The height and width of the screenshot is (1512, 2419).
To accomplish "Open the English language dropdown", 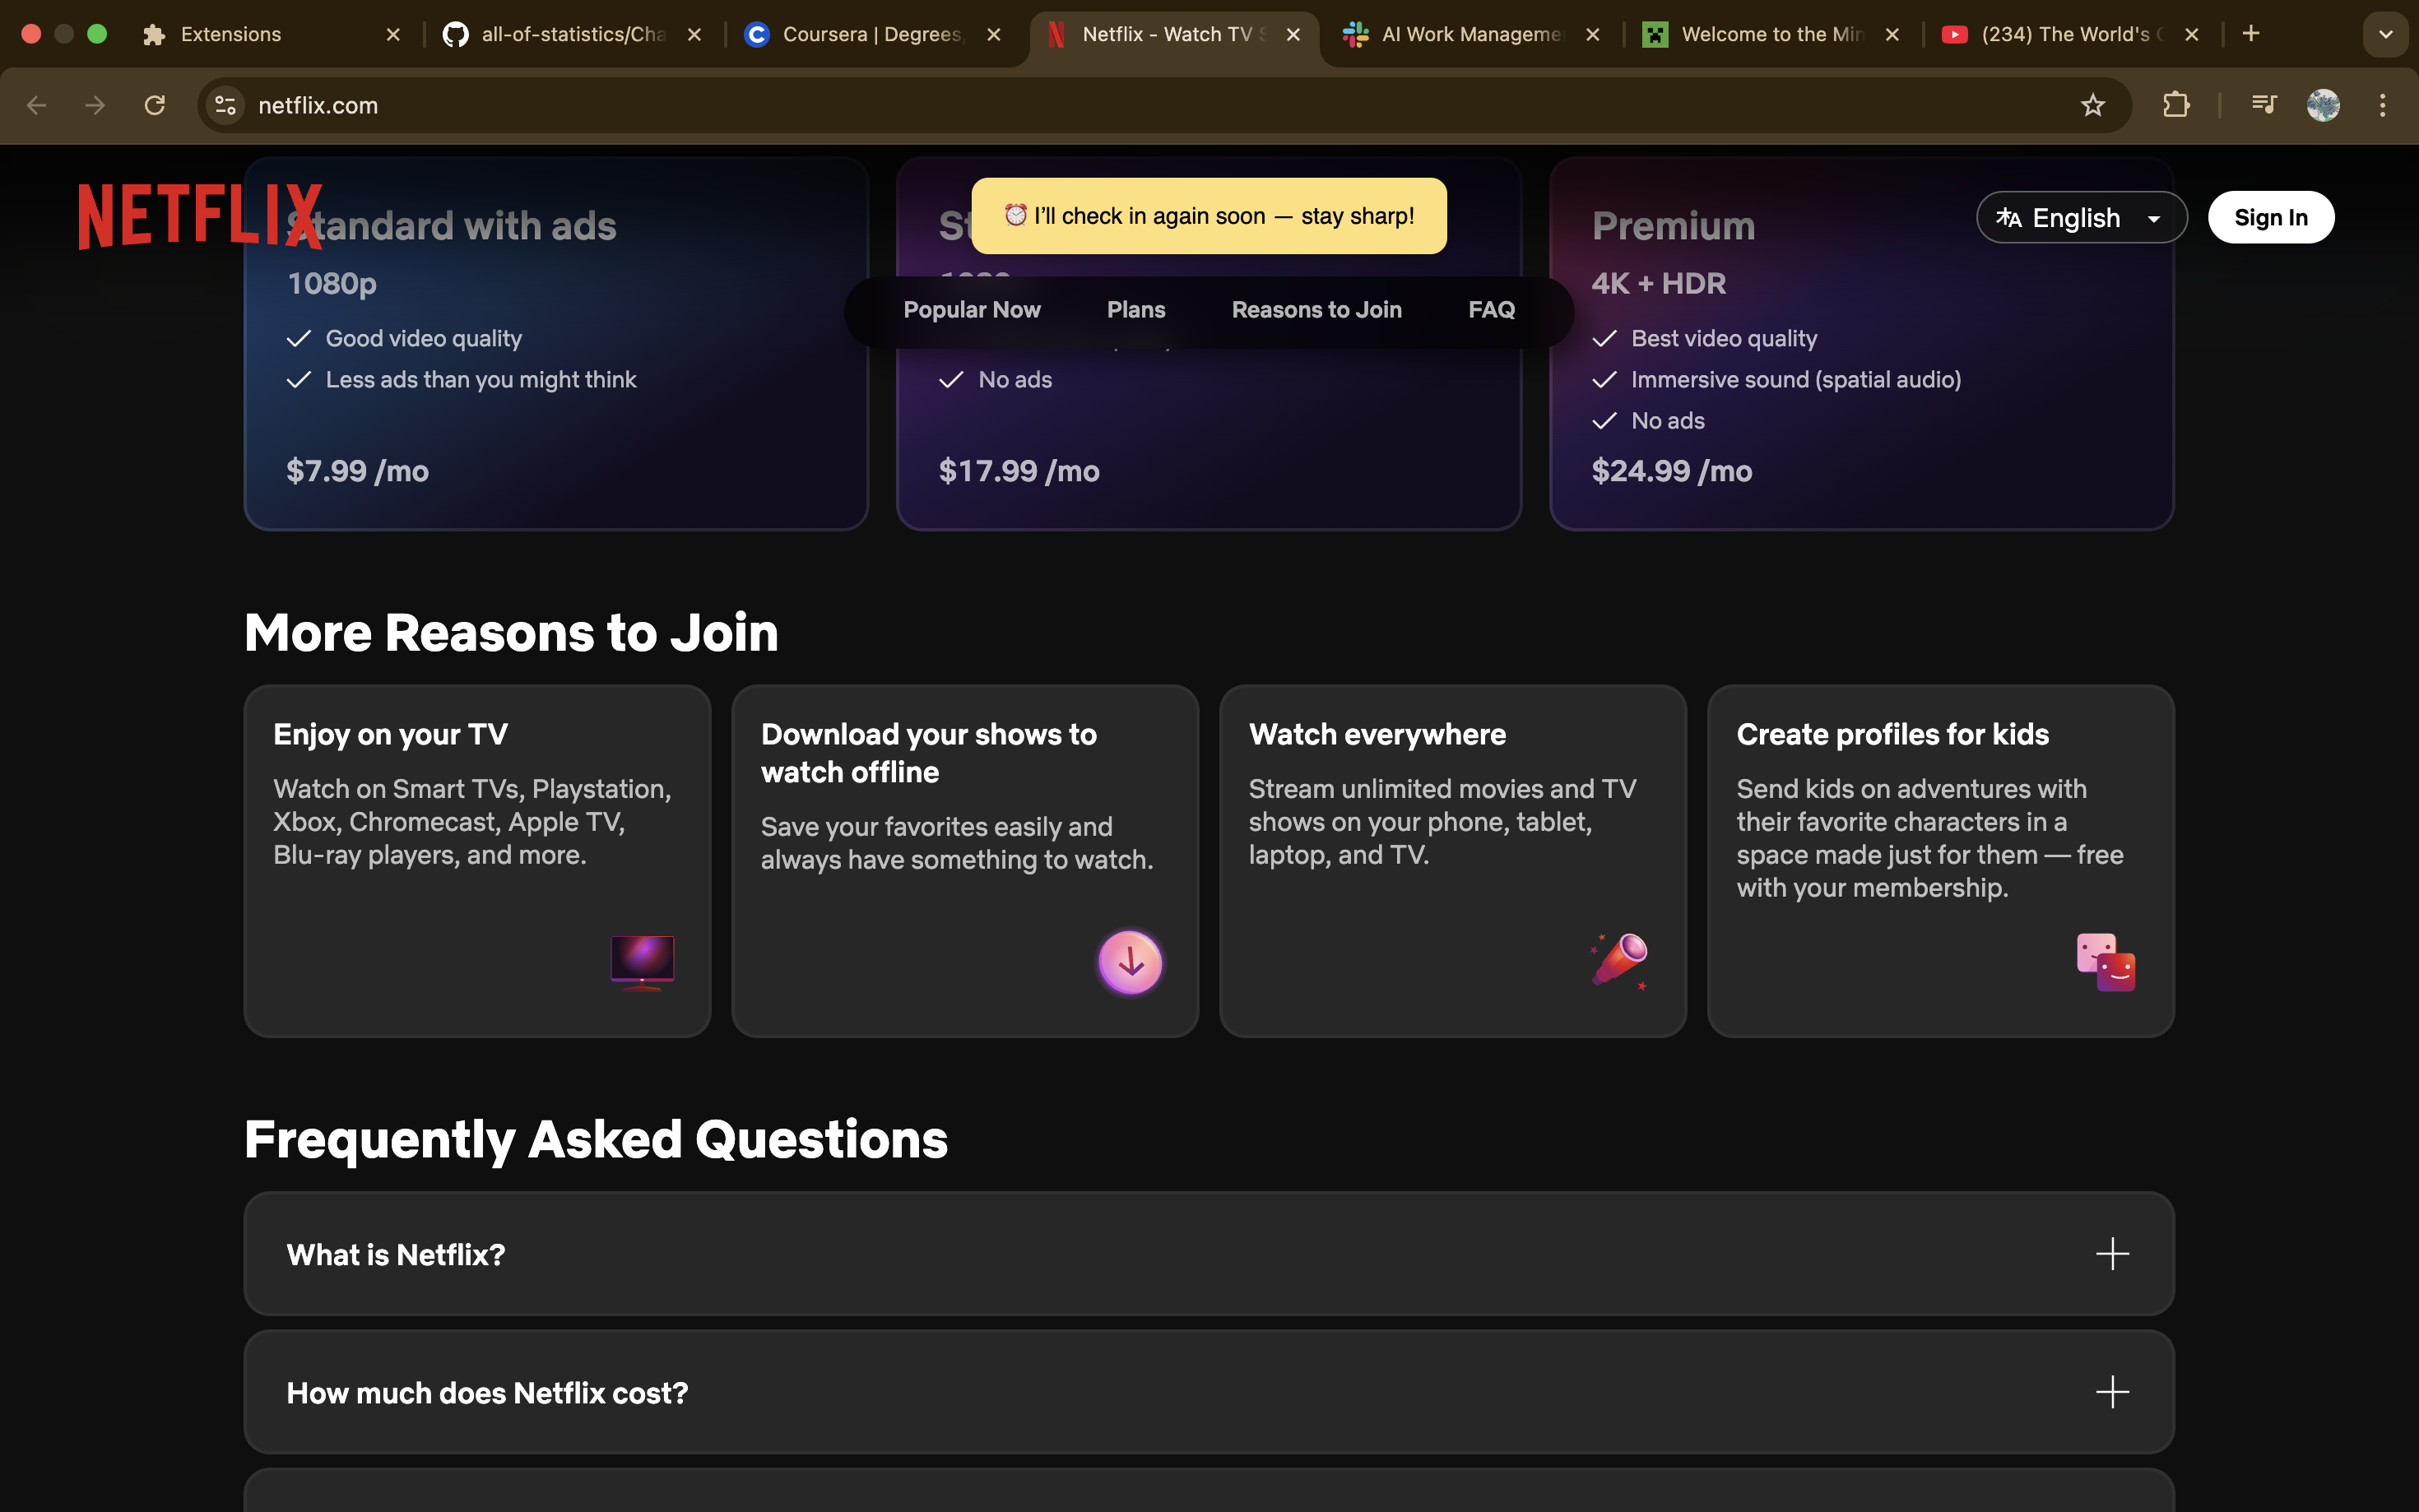I will point(2080,217).
